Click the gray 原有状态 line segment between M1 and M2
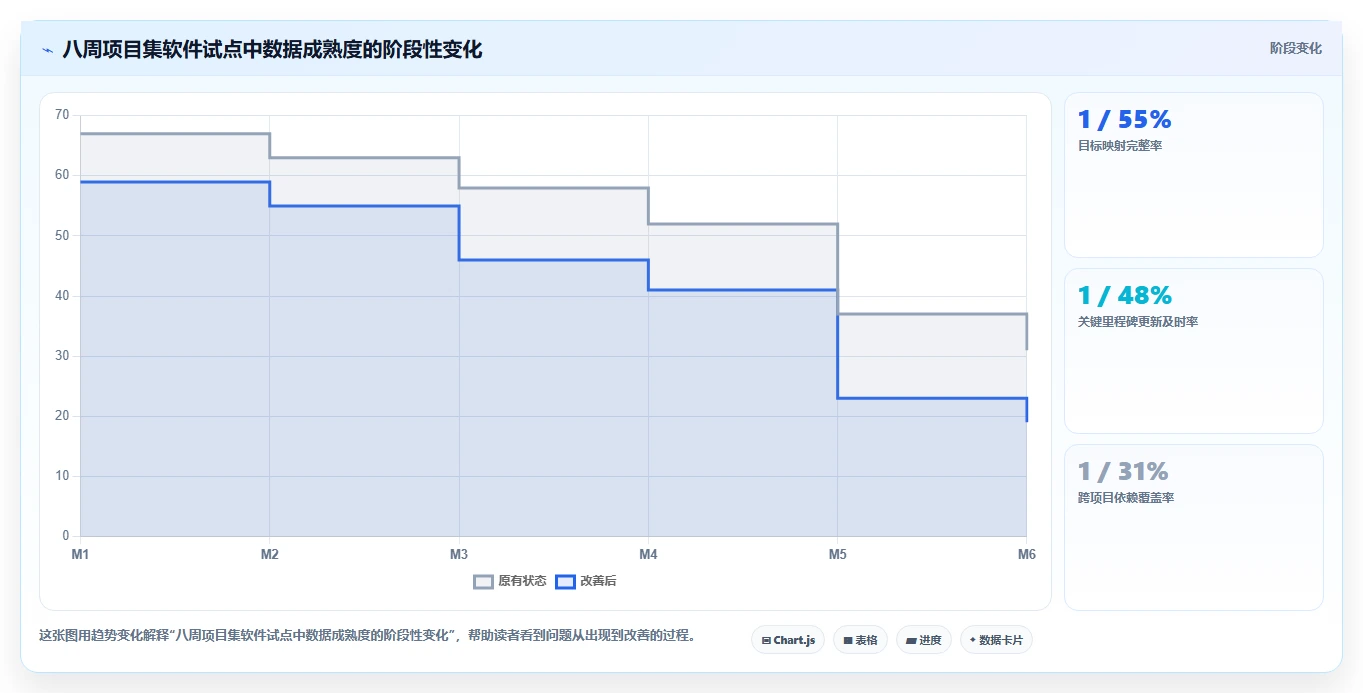This screenshot has height=693, width=1363. [175, 134]
